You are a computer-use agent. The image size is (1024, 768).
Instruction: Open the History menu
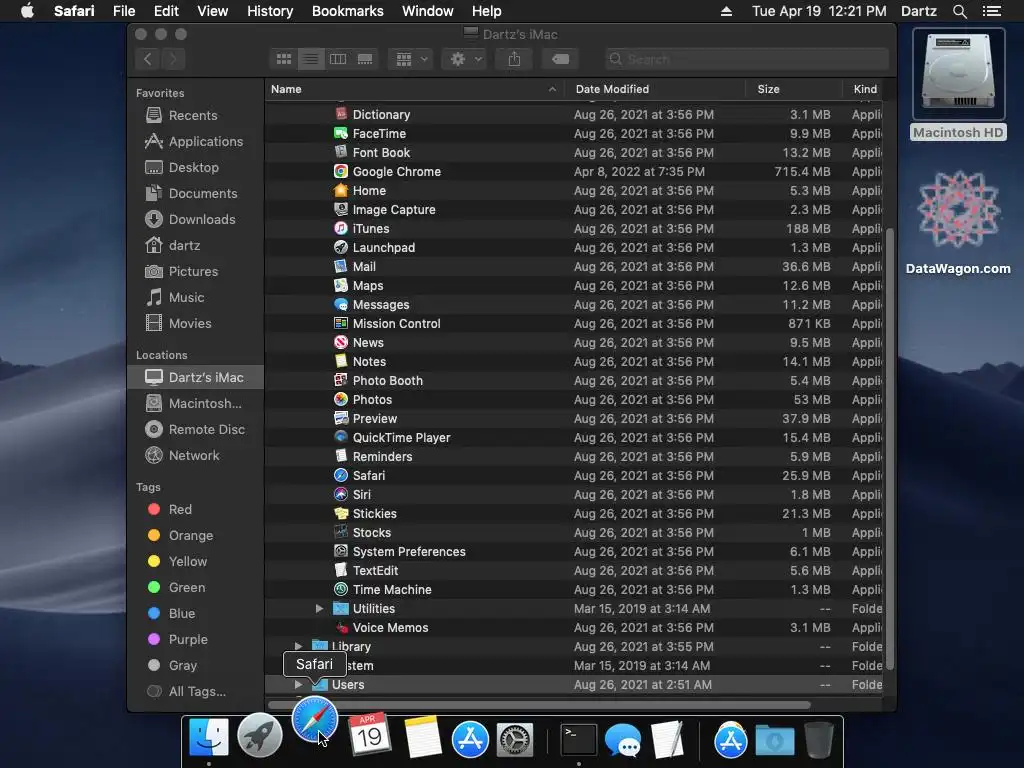[270, 11]
